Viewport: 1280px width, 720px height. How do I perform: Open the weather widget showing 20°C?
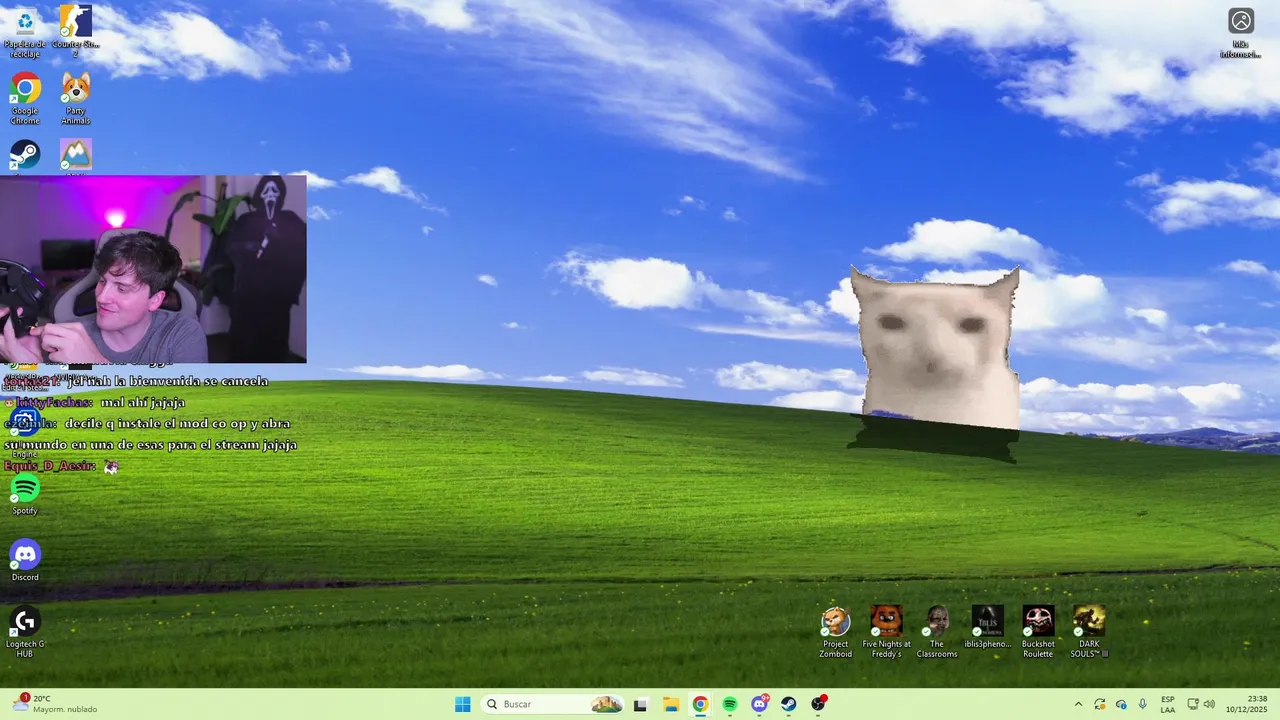point(56,704)
